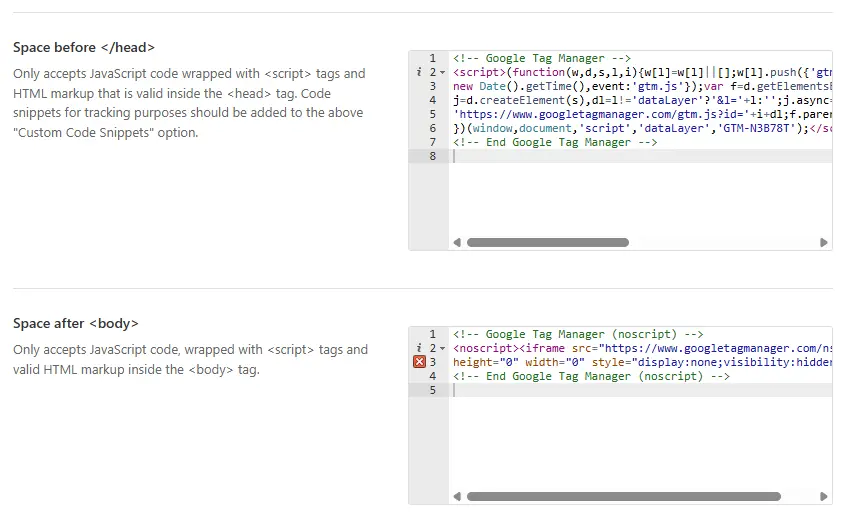This screenshot has height=516, width=848.
Task: Click the right scroll arrow of the head editor
Action: [824, 242]
